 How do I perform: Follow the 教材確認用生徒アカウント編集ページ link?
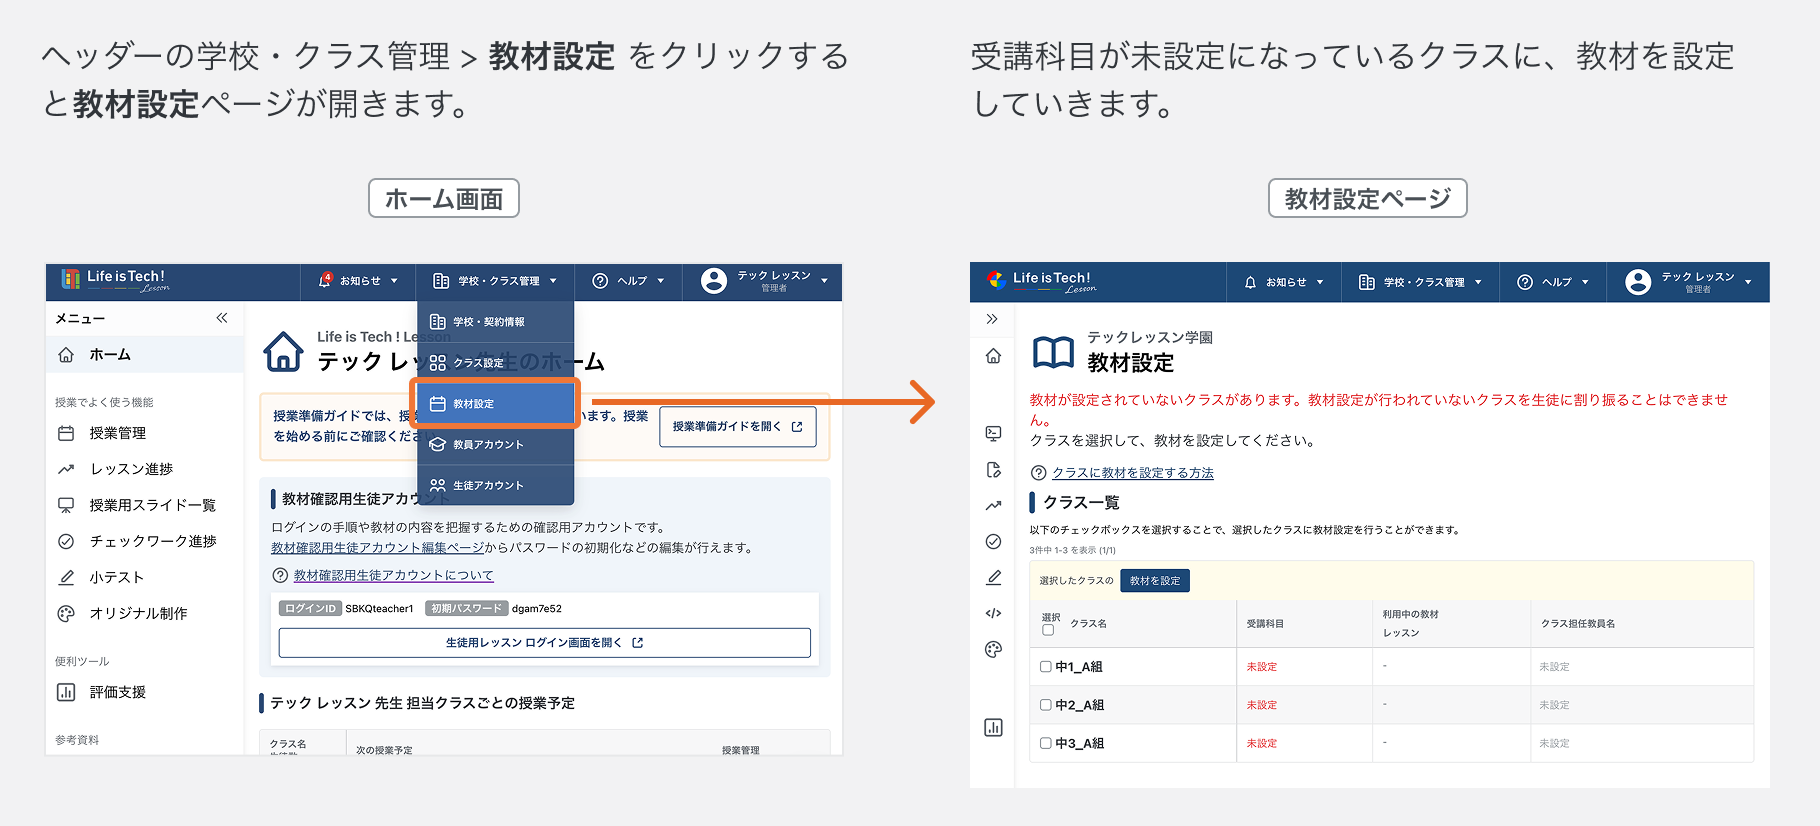coord(377,548)
